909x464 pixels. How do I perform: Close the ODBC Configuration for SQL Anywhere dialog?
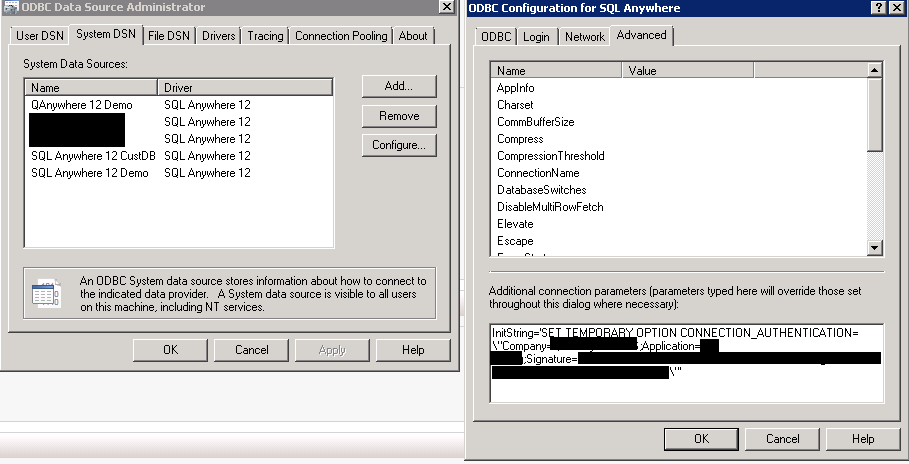click(x=896, y=8)
